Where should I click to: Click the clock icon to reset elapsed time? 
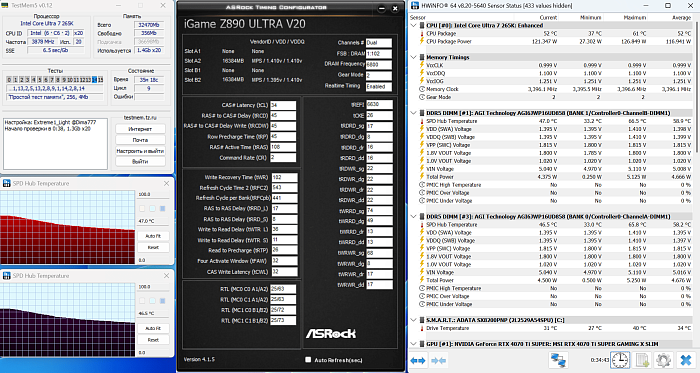coord(620,360)
